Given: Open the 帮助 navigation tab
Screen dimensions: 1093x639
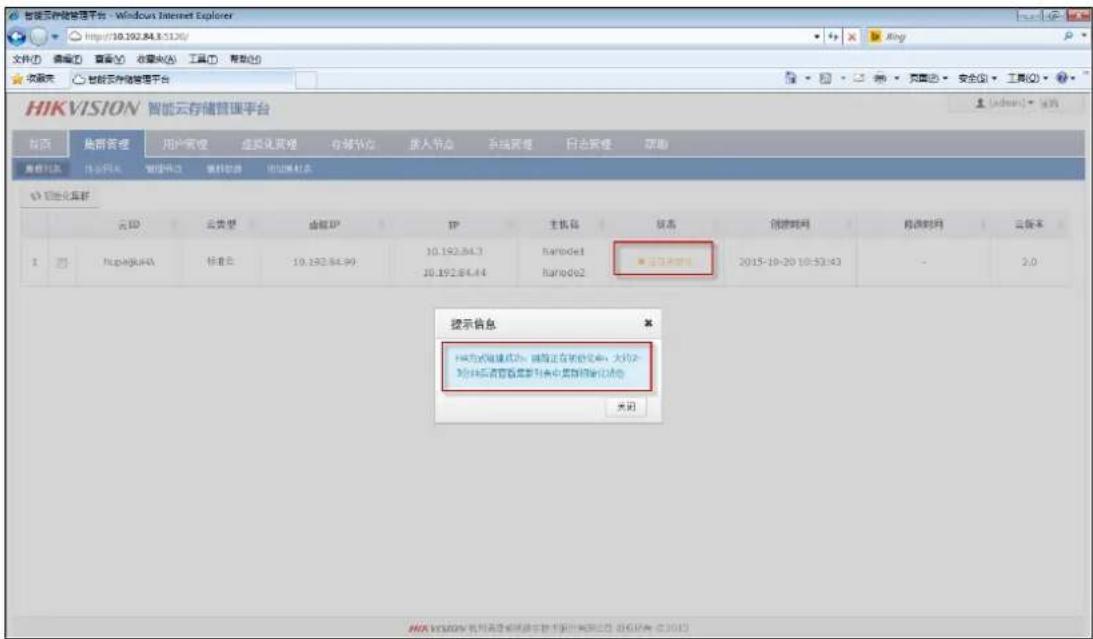Looking at the screenshot, I should coord(656,144).
